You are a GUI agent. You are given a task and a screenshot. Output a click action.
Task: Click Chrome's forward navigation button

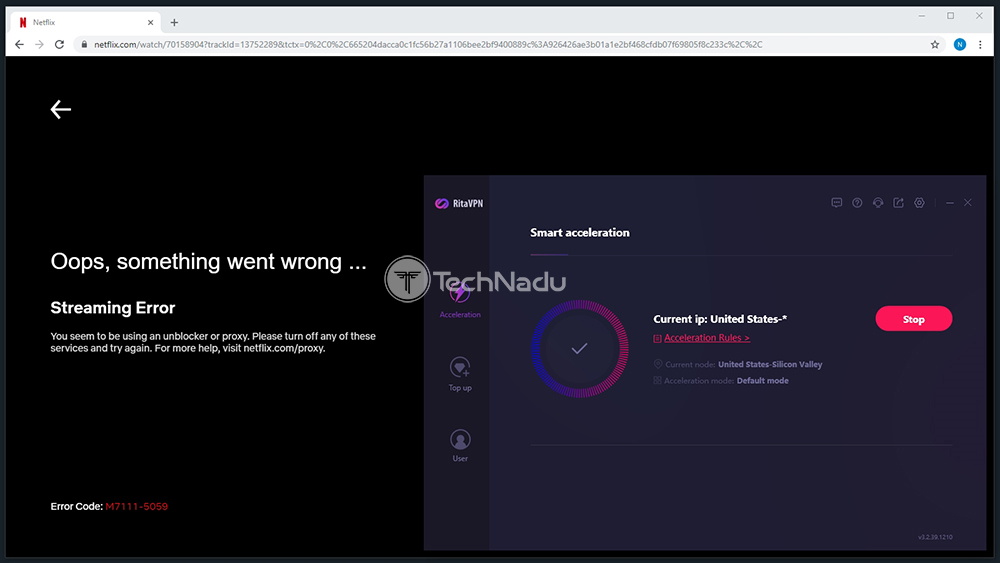[x=40, y=45]
